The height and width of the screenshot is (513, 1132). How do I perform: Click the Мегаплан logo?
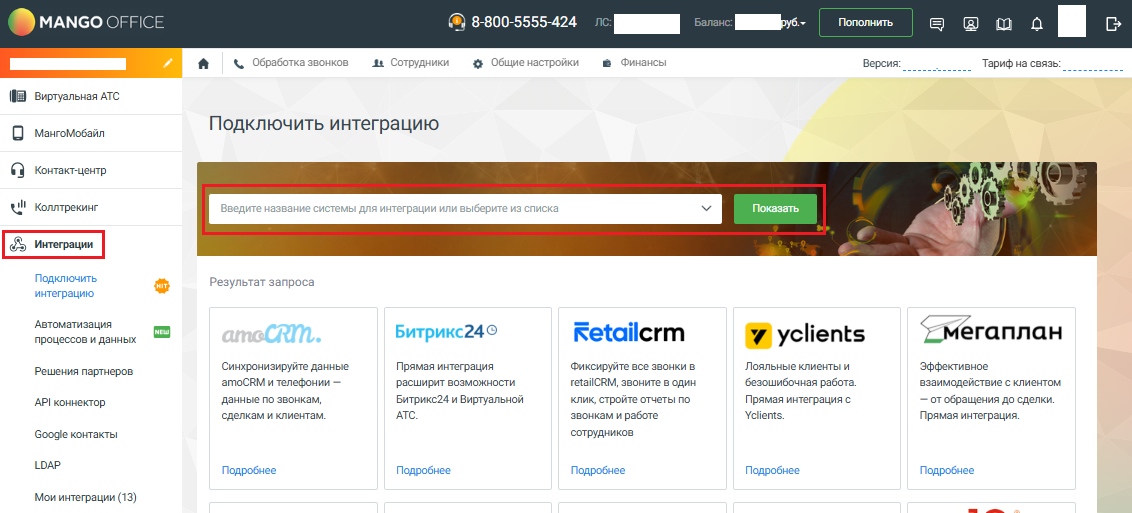point(990,330)
